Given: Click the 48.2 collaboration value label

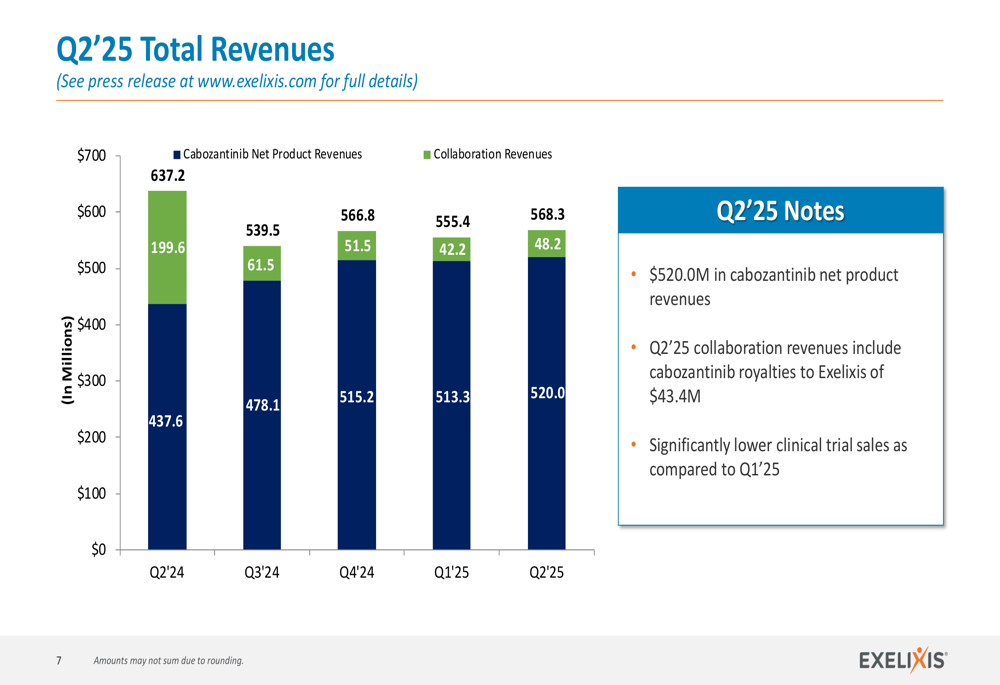Looking at the screenshot, I should [548, 244].
